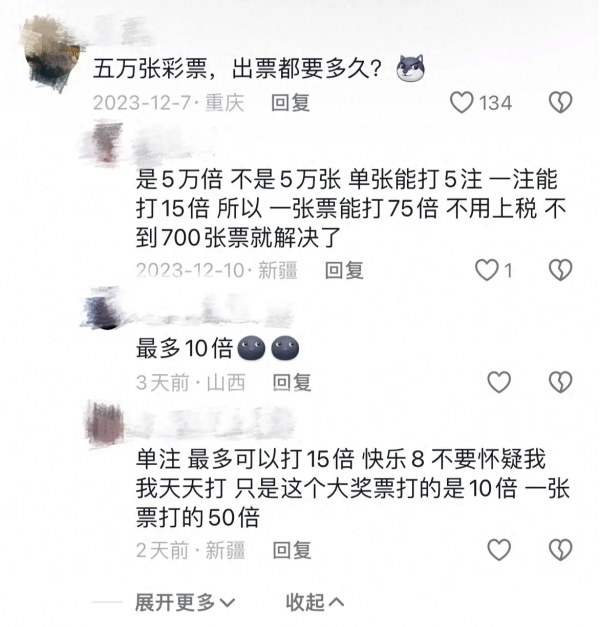
Task: Tap the dog emoji in top comment
Action: tap(410, 68)
